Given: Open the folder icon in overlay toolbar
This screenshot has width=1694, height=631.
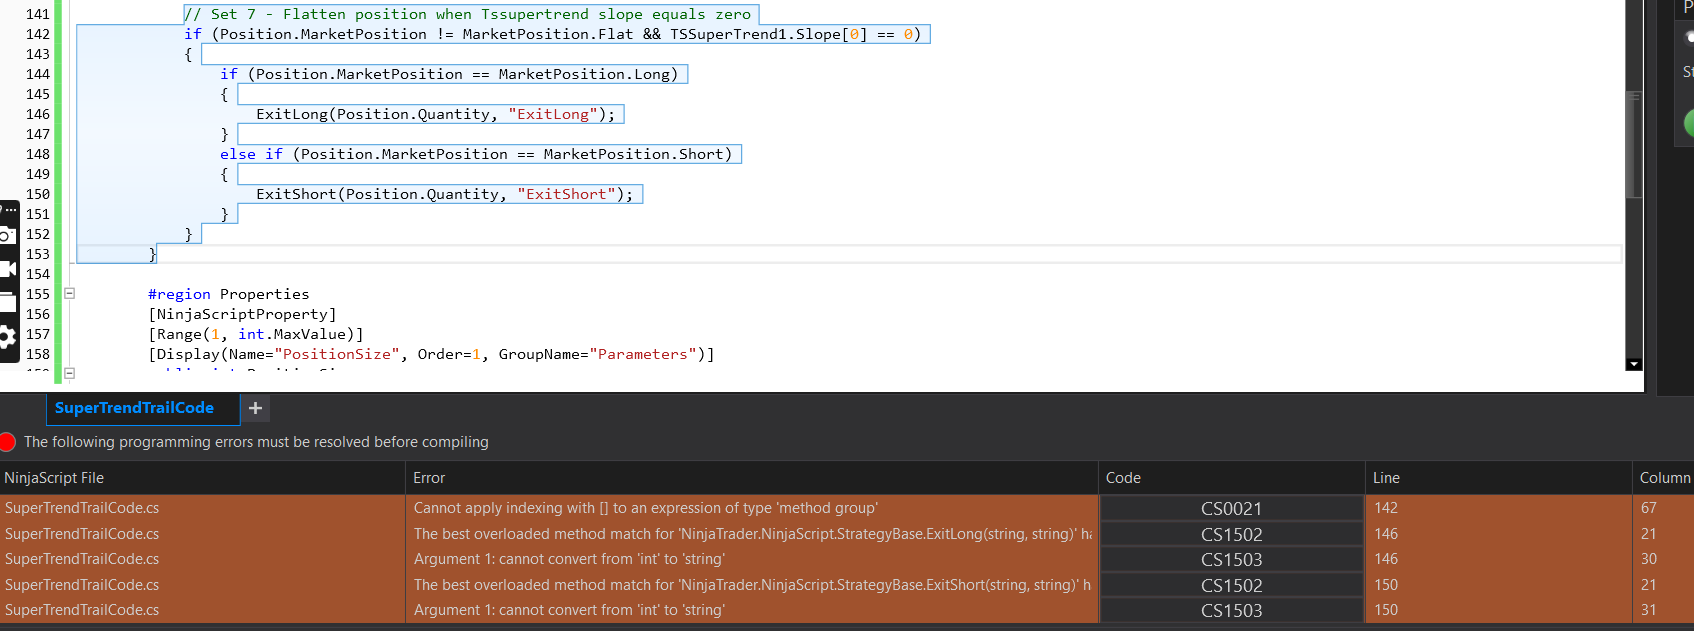Looking at the screenshot, I should [7, 302].
